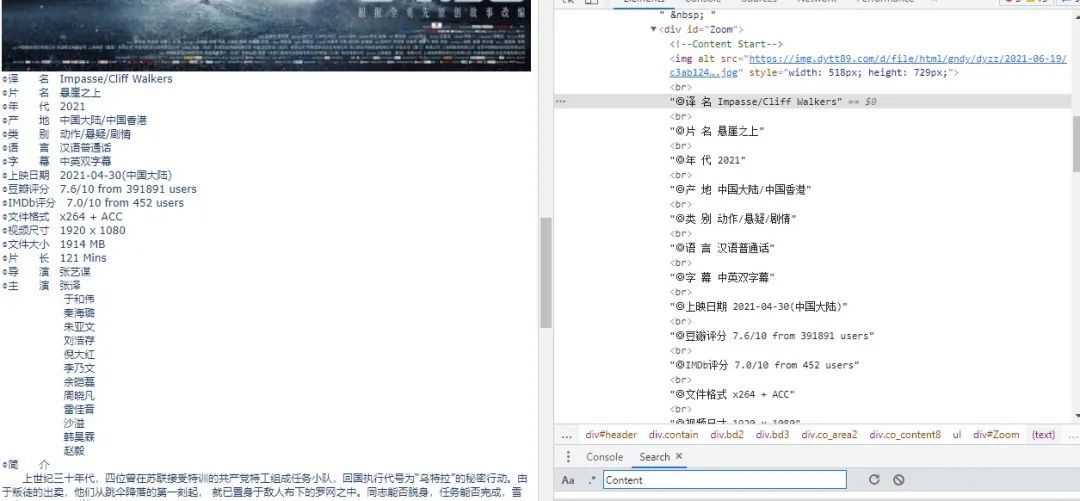Select div.bd2 breadcrumb
Image resolution: width=1080 pixels, height=501 pixels.
(727, 435)
